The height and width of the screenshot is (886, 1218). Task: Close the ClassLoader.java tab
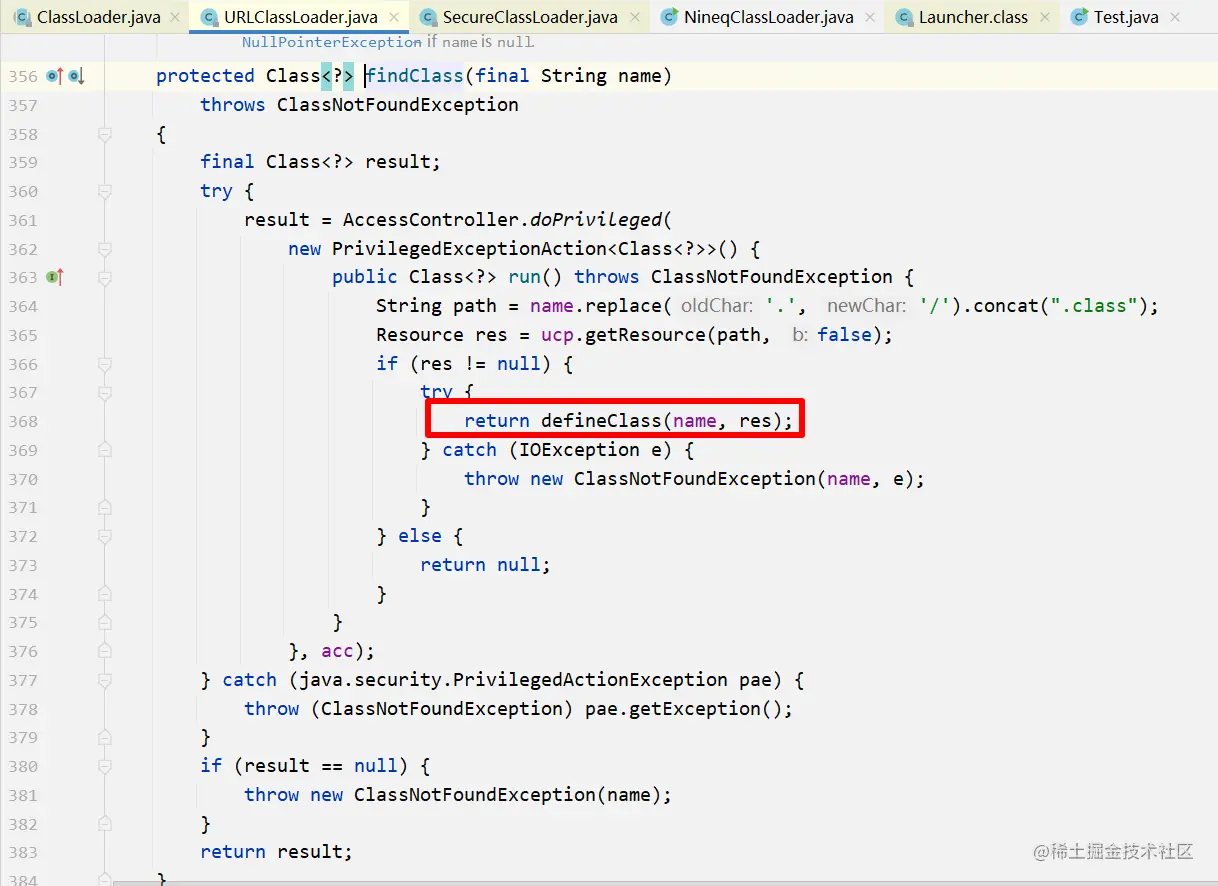(175, 17)
